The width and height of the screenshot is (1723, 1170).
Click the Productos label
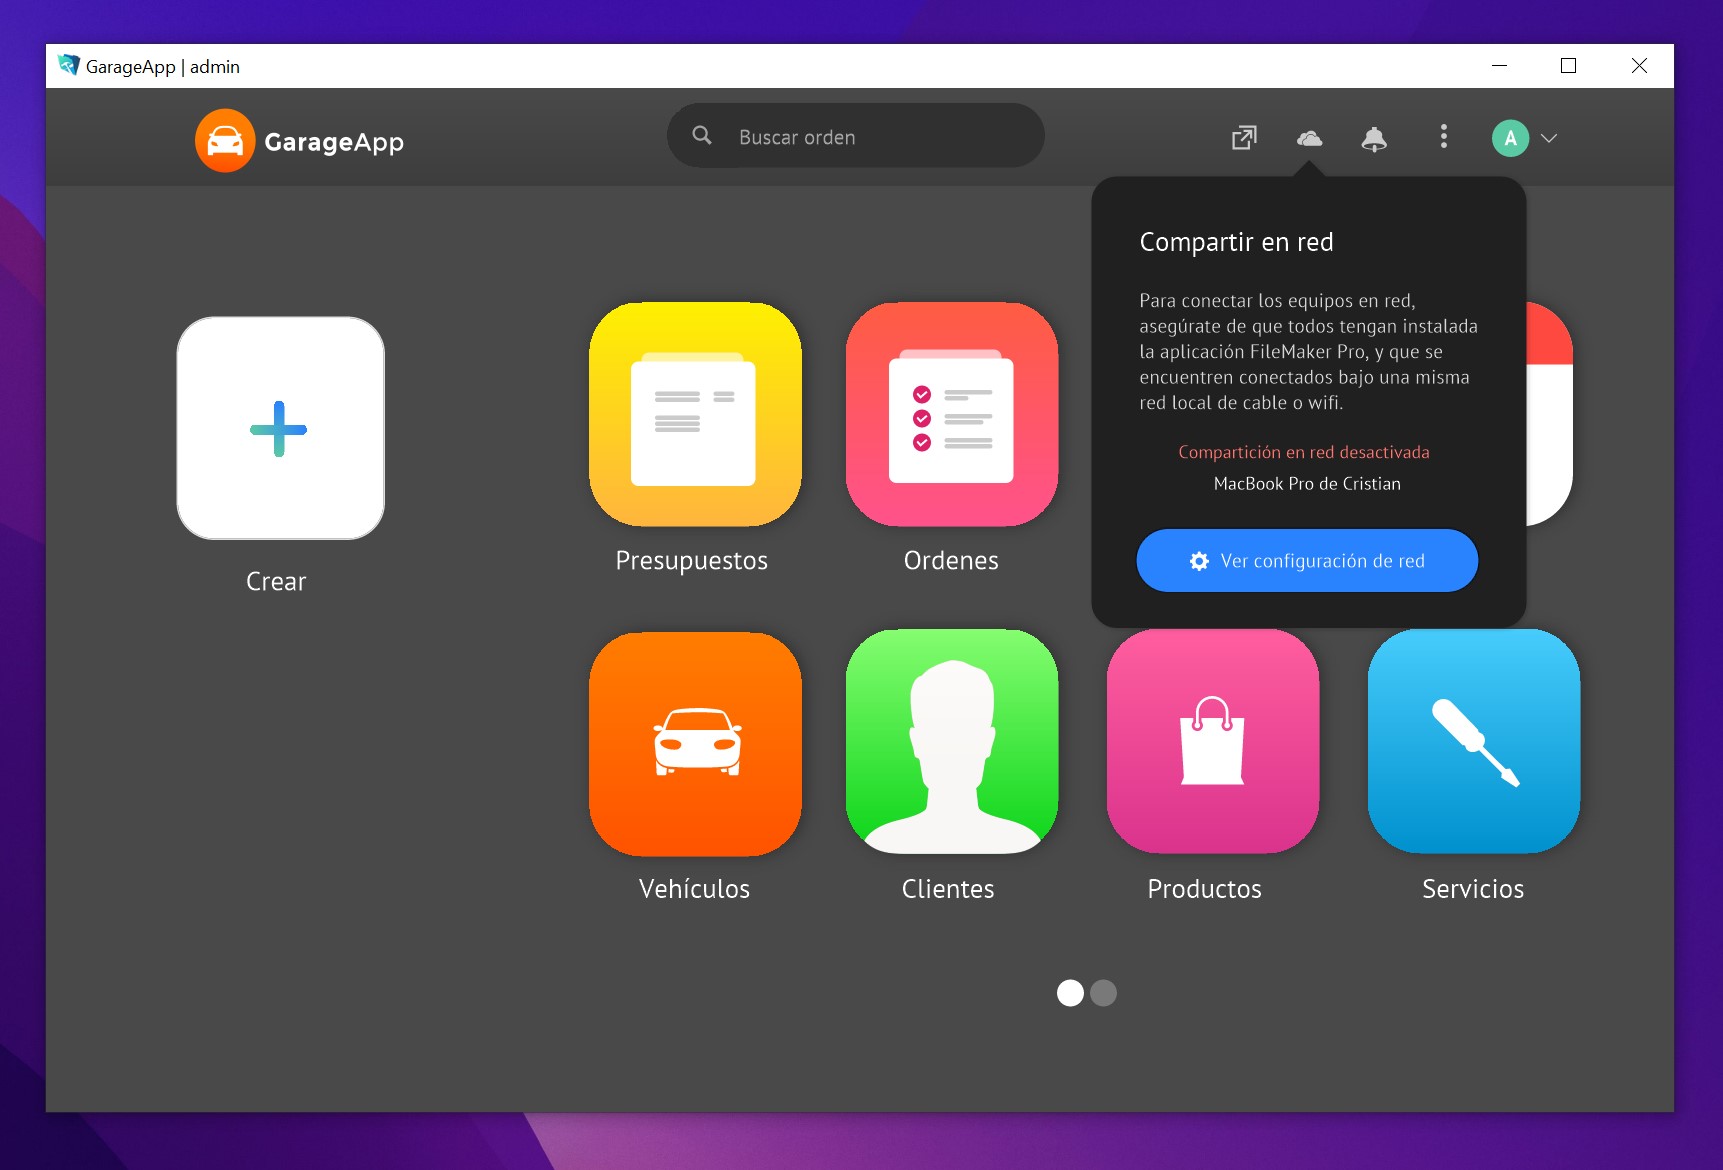pos(1205,889)
